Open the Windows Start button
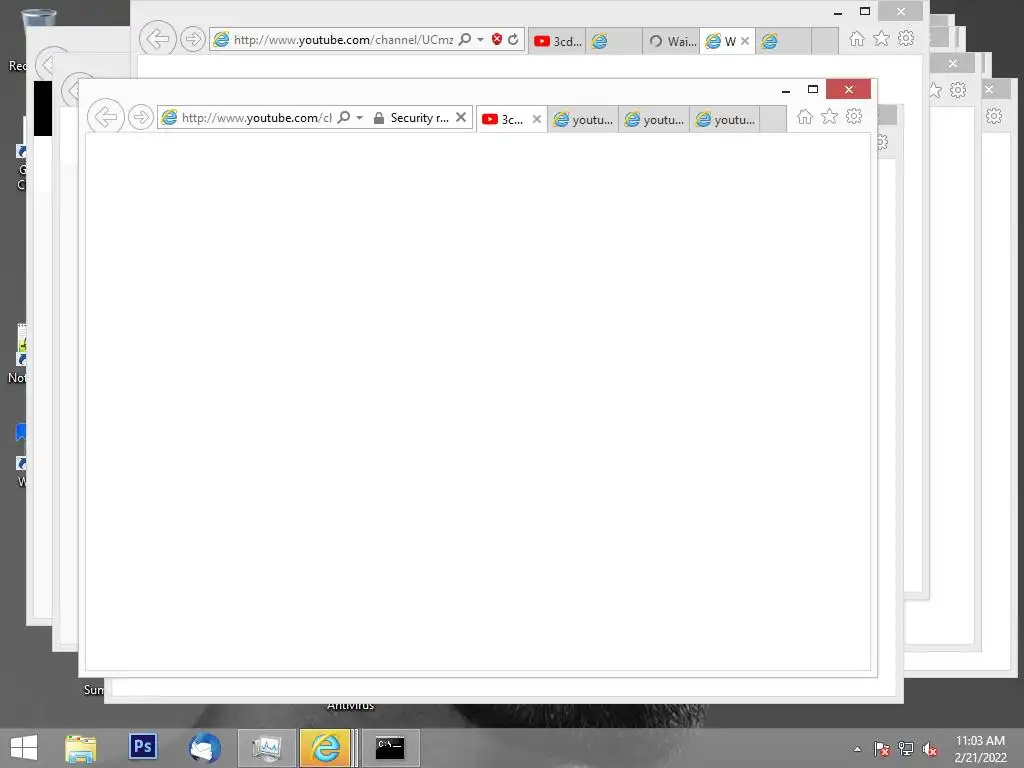The height and width of the screenshot is (768, 1024). 24,748
